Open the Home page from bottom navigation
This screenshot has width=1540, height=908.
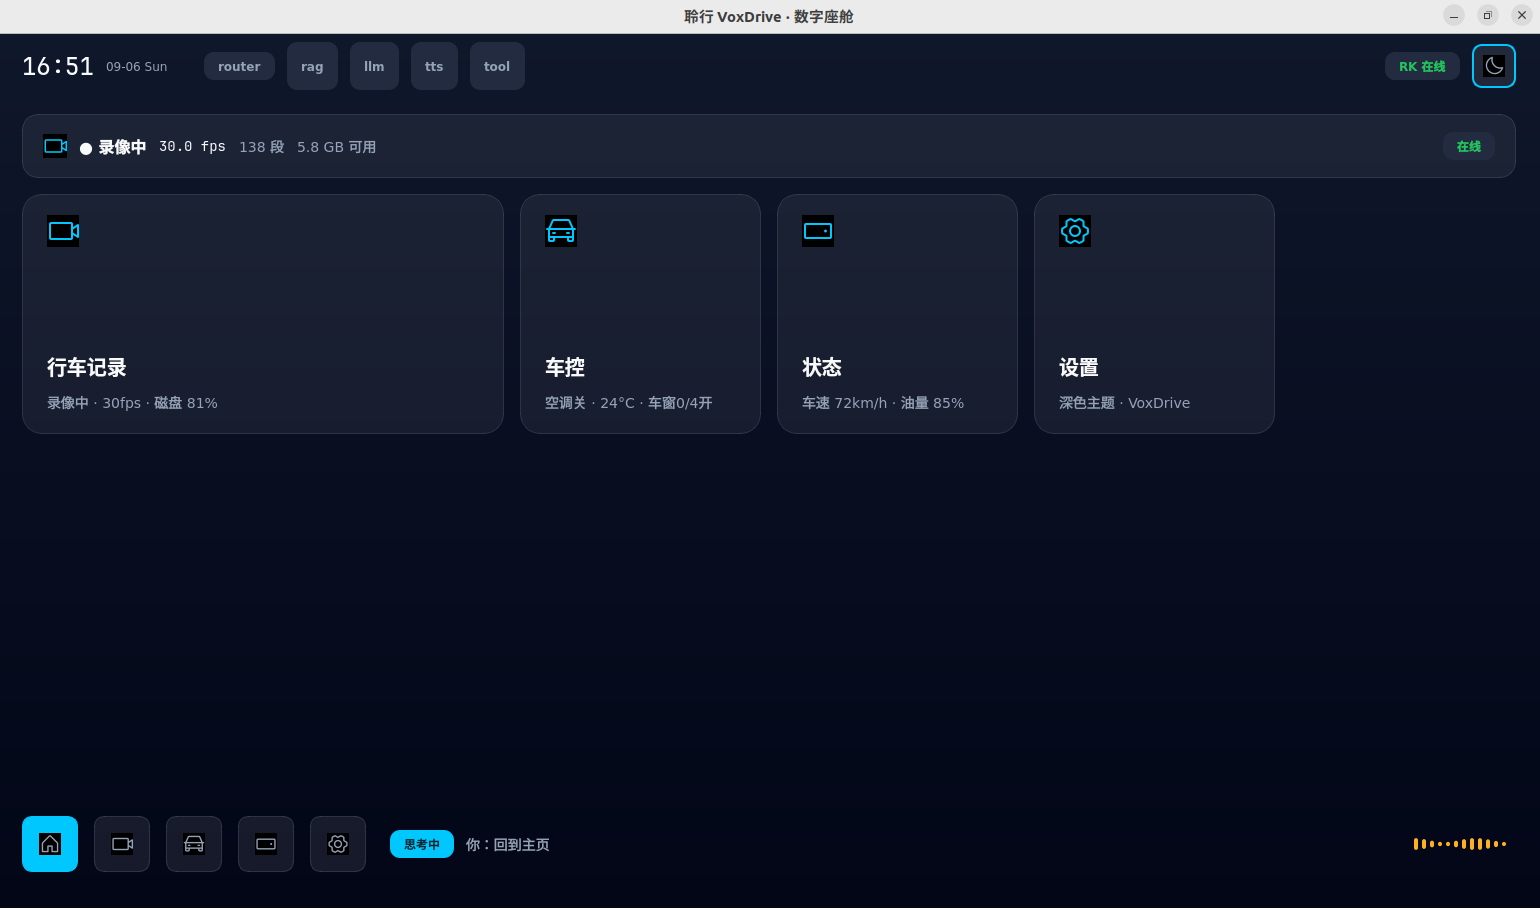(x=50, y=844)
